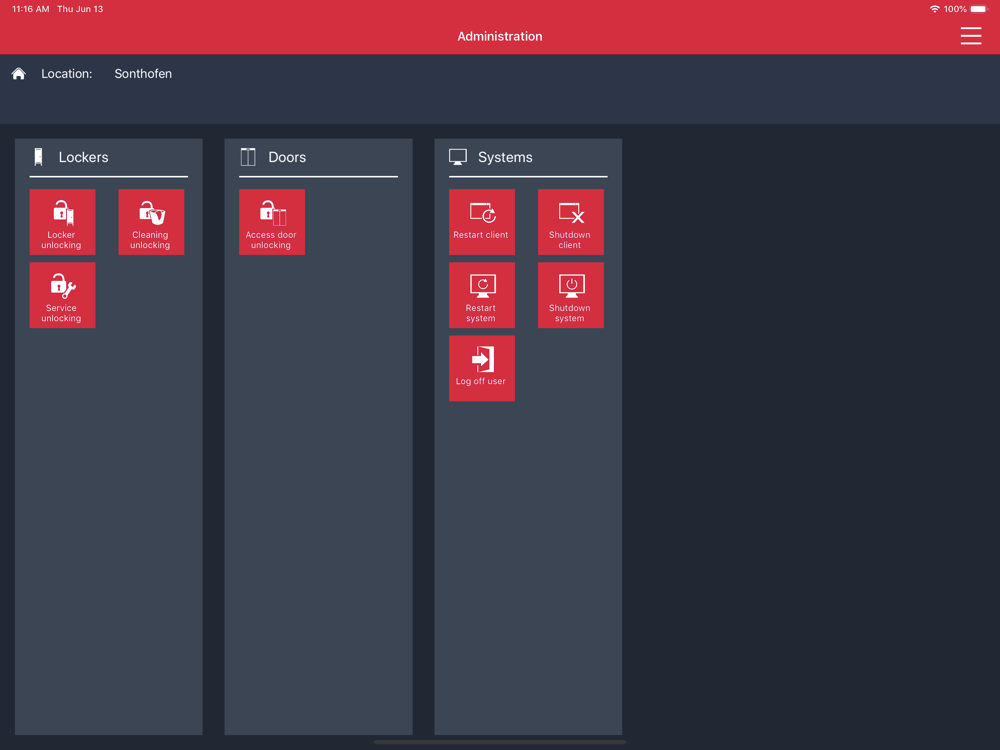Click the Restart client tile
The image size is (1000, 750).
pyautogui.click(x=482, y=222)
